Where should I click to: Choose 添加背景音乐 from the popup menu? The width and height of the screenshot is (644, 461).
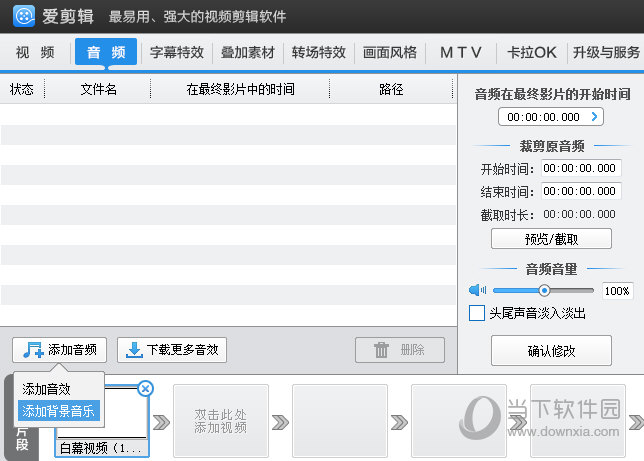(59, 410)
